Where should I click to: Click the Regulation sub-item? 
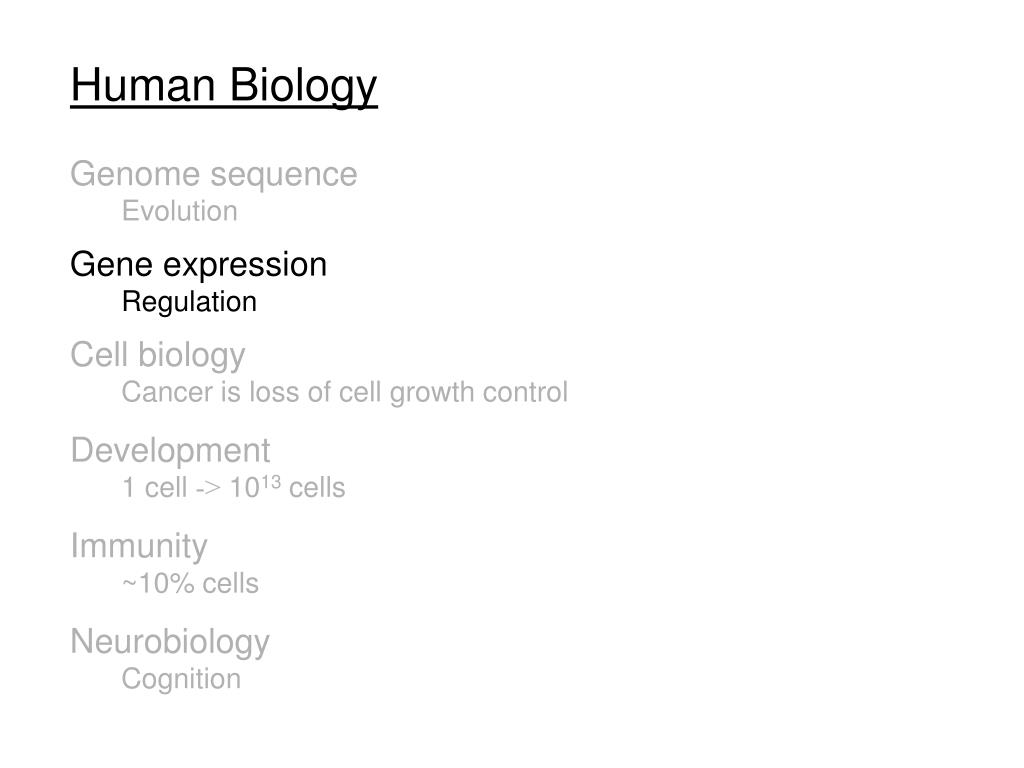point(189,302)
